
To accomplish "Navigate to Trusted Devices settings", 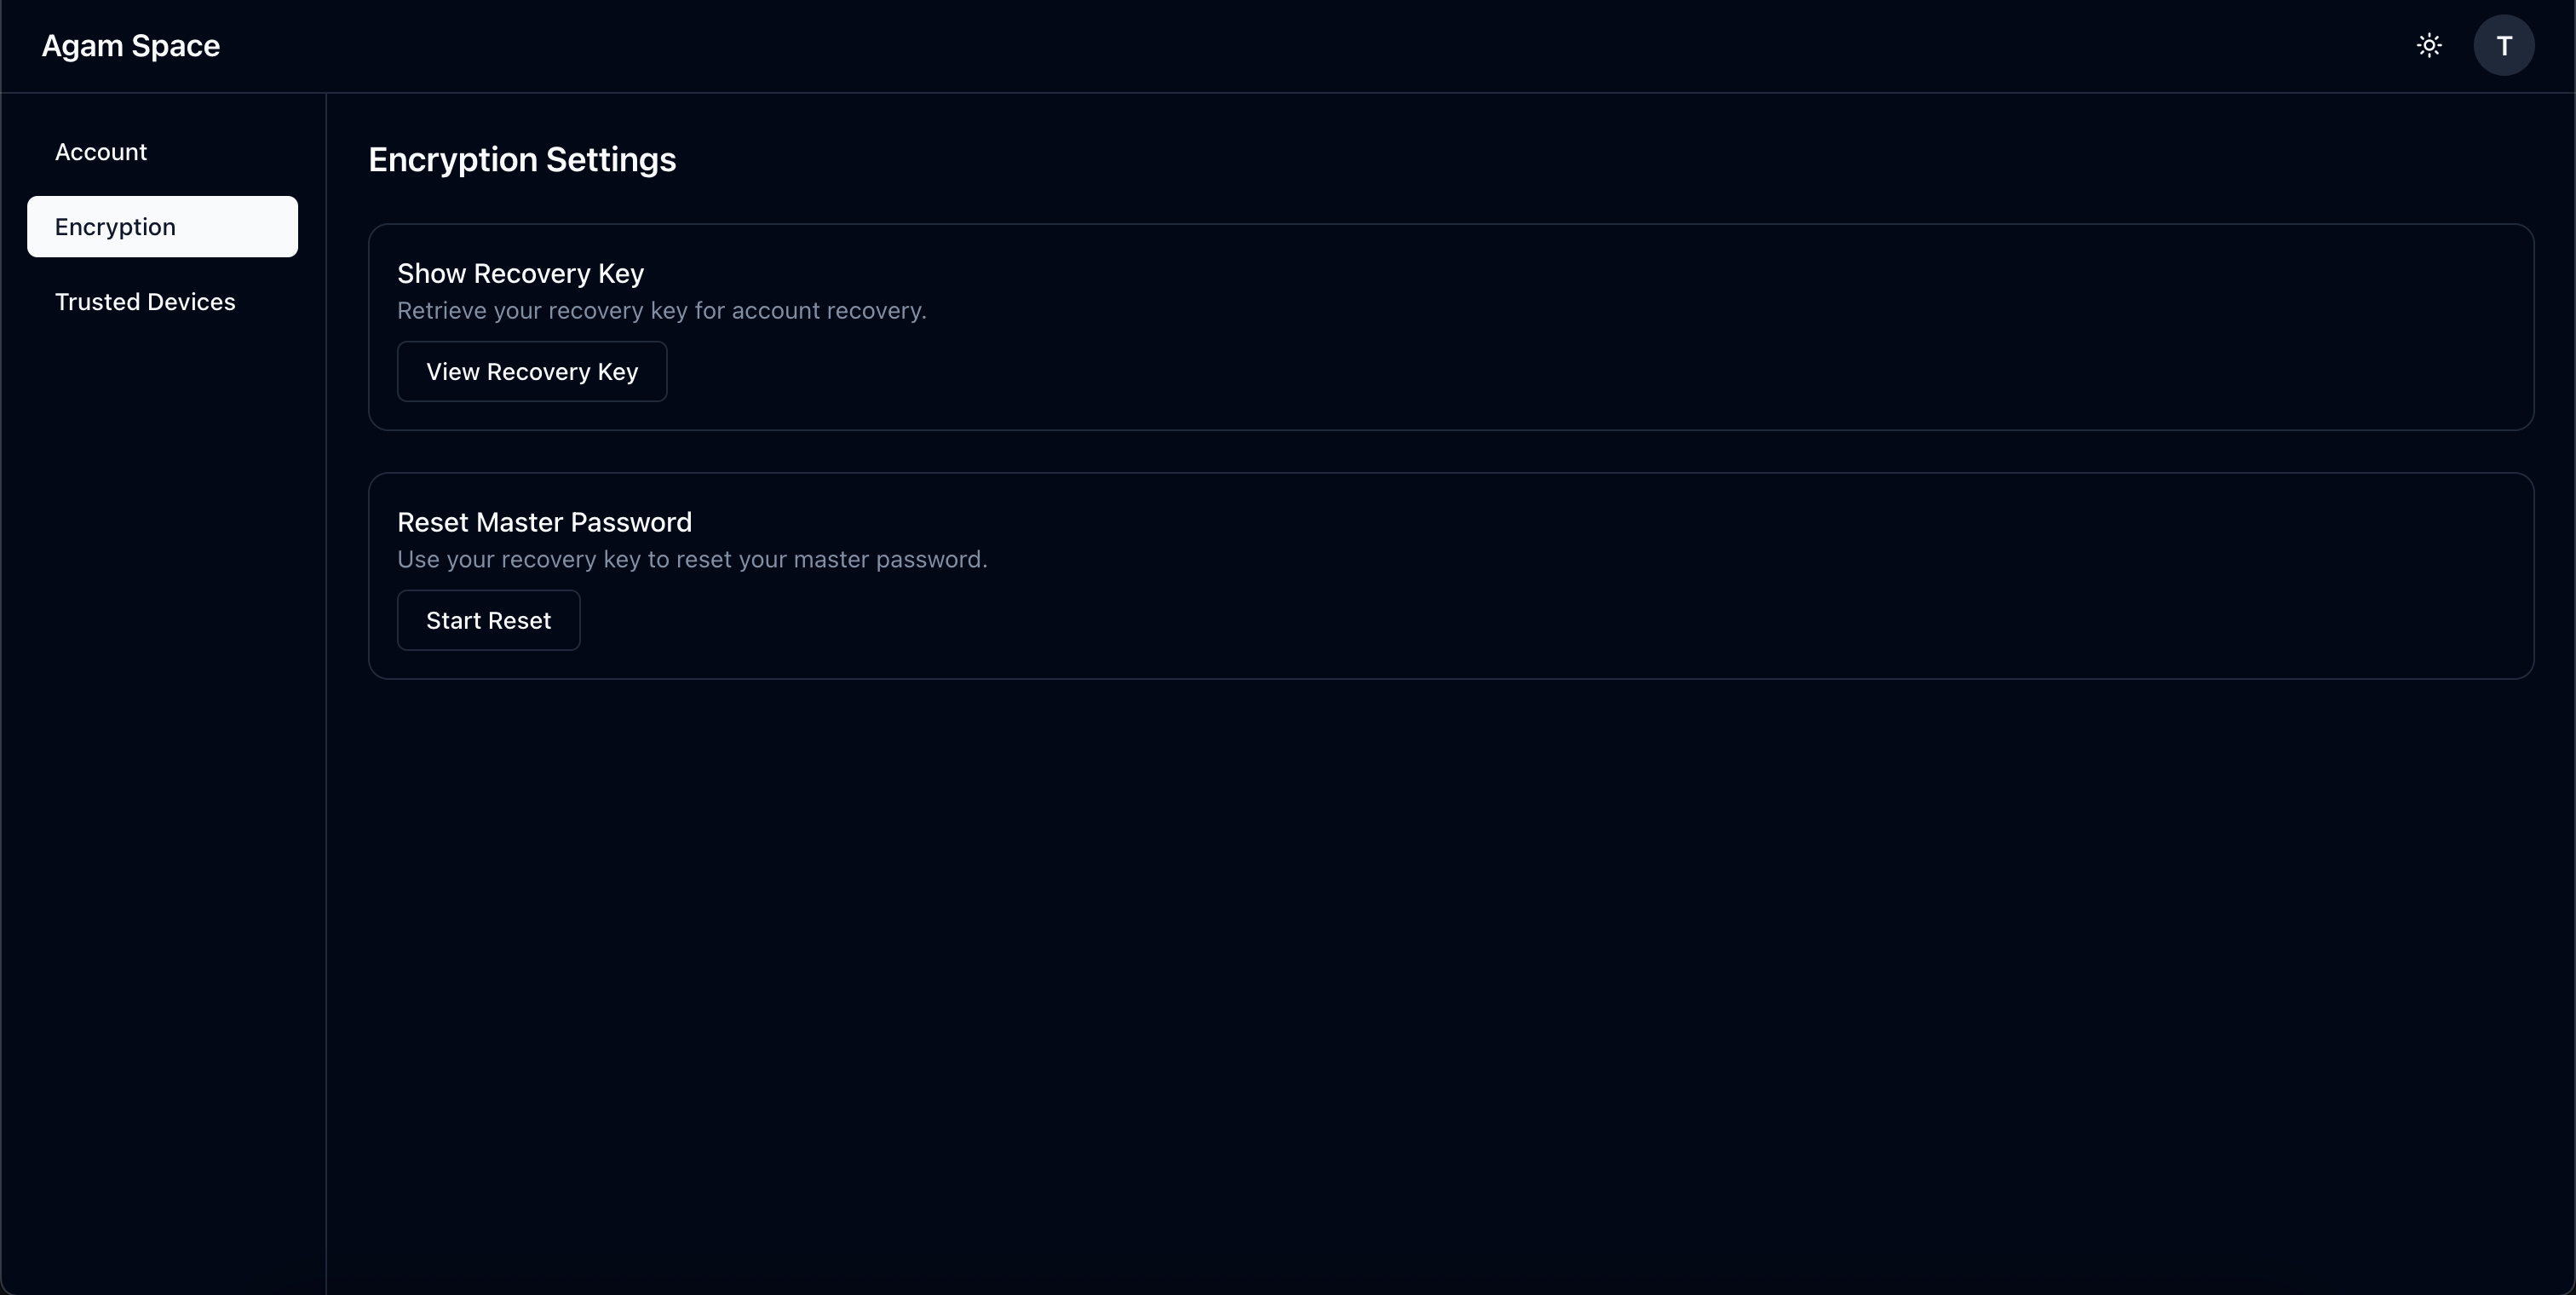I will coord(145,301).
